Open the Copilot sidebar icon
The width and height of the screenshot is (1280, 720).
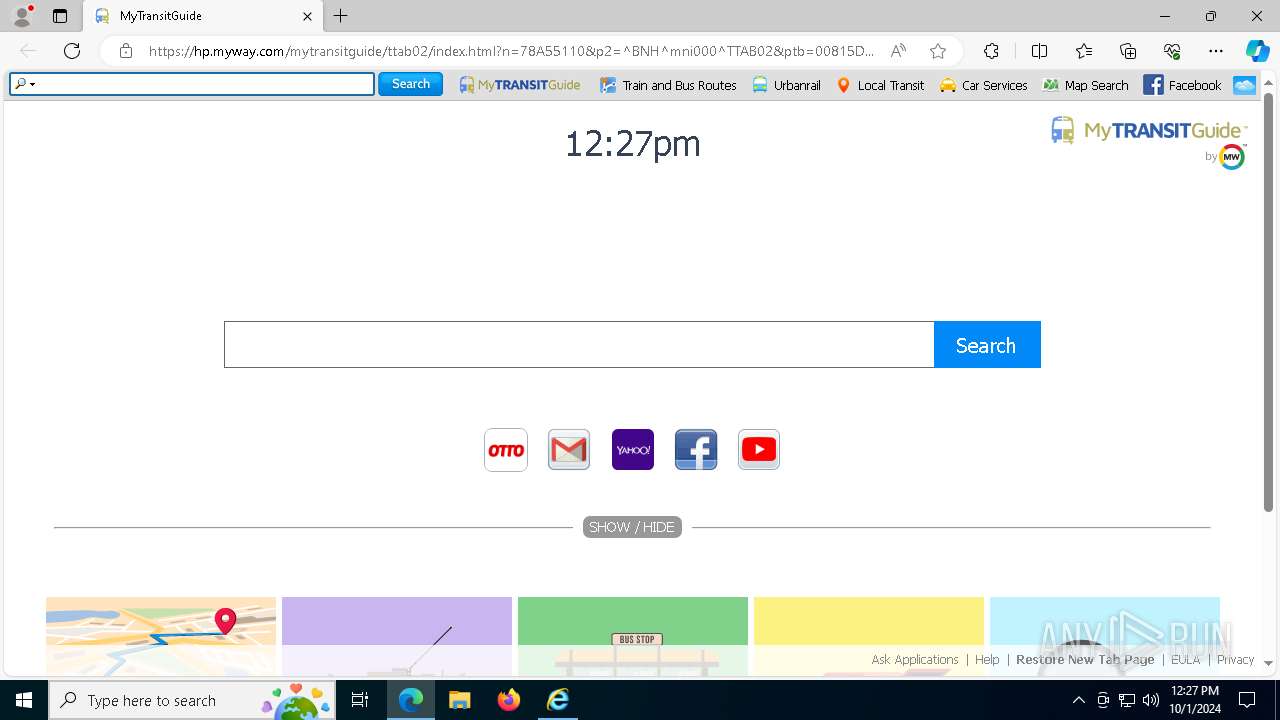[x=1257, y=51]
